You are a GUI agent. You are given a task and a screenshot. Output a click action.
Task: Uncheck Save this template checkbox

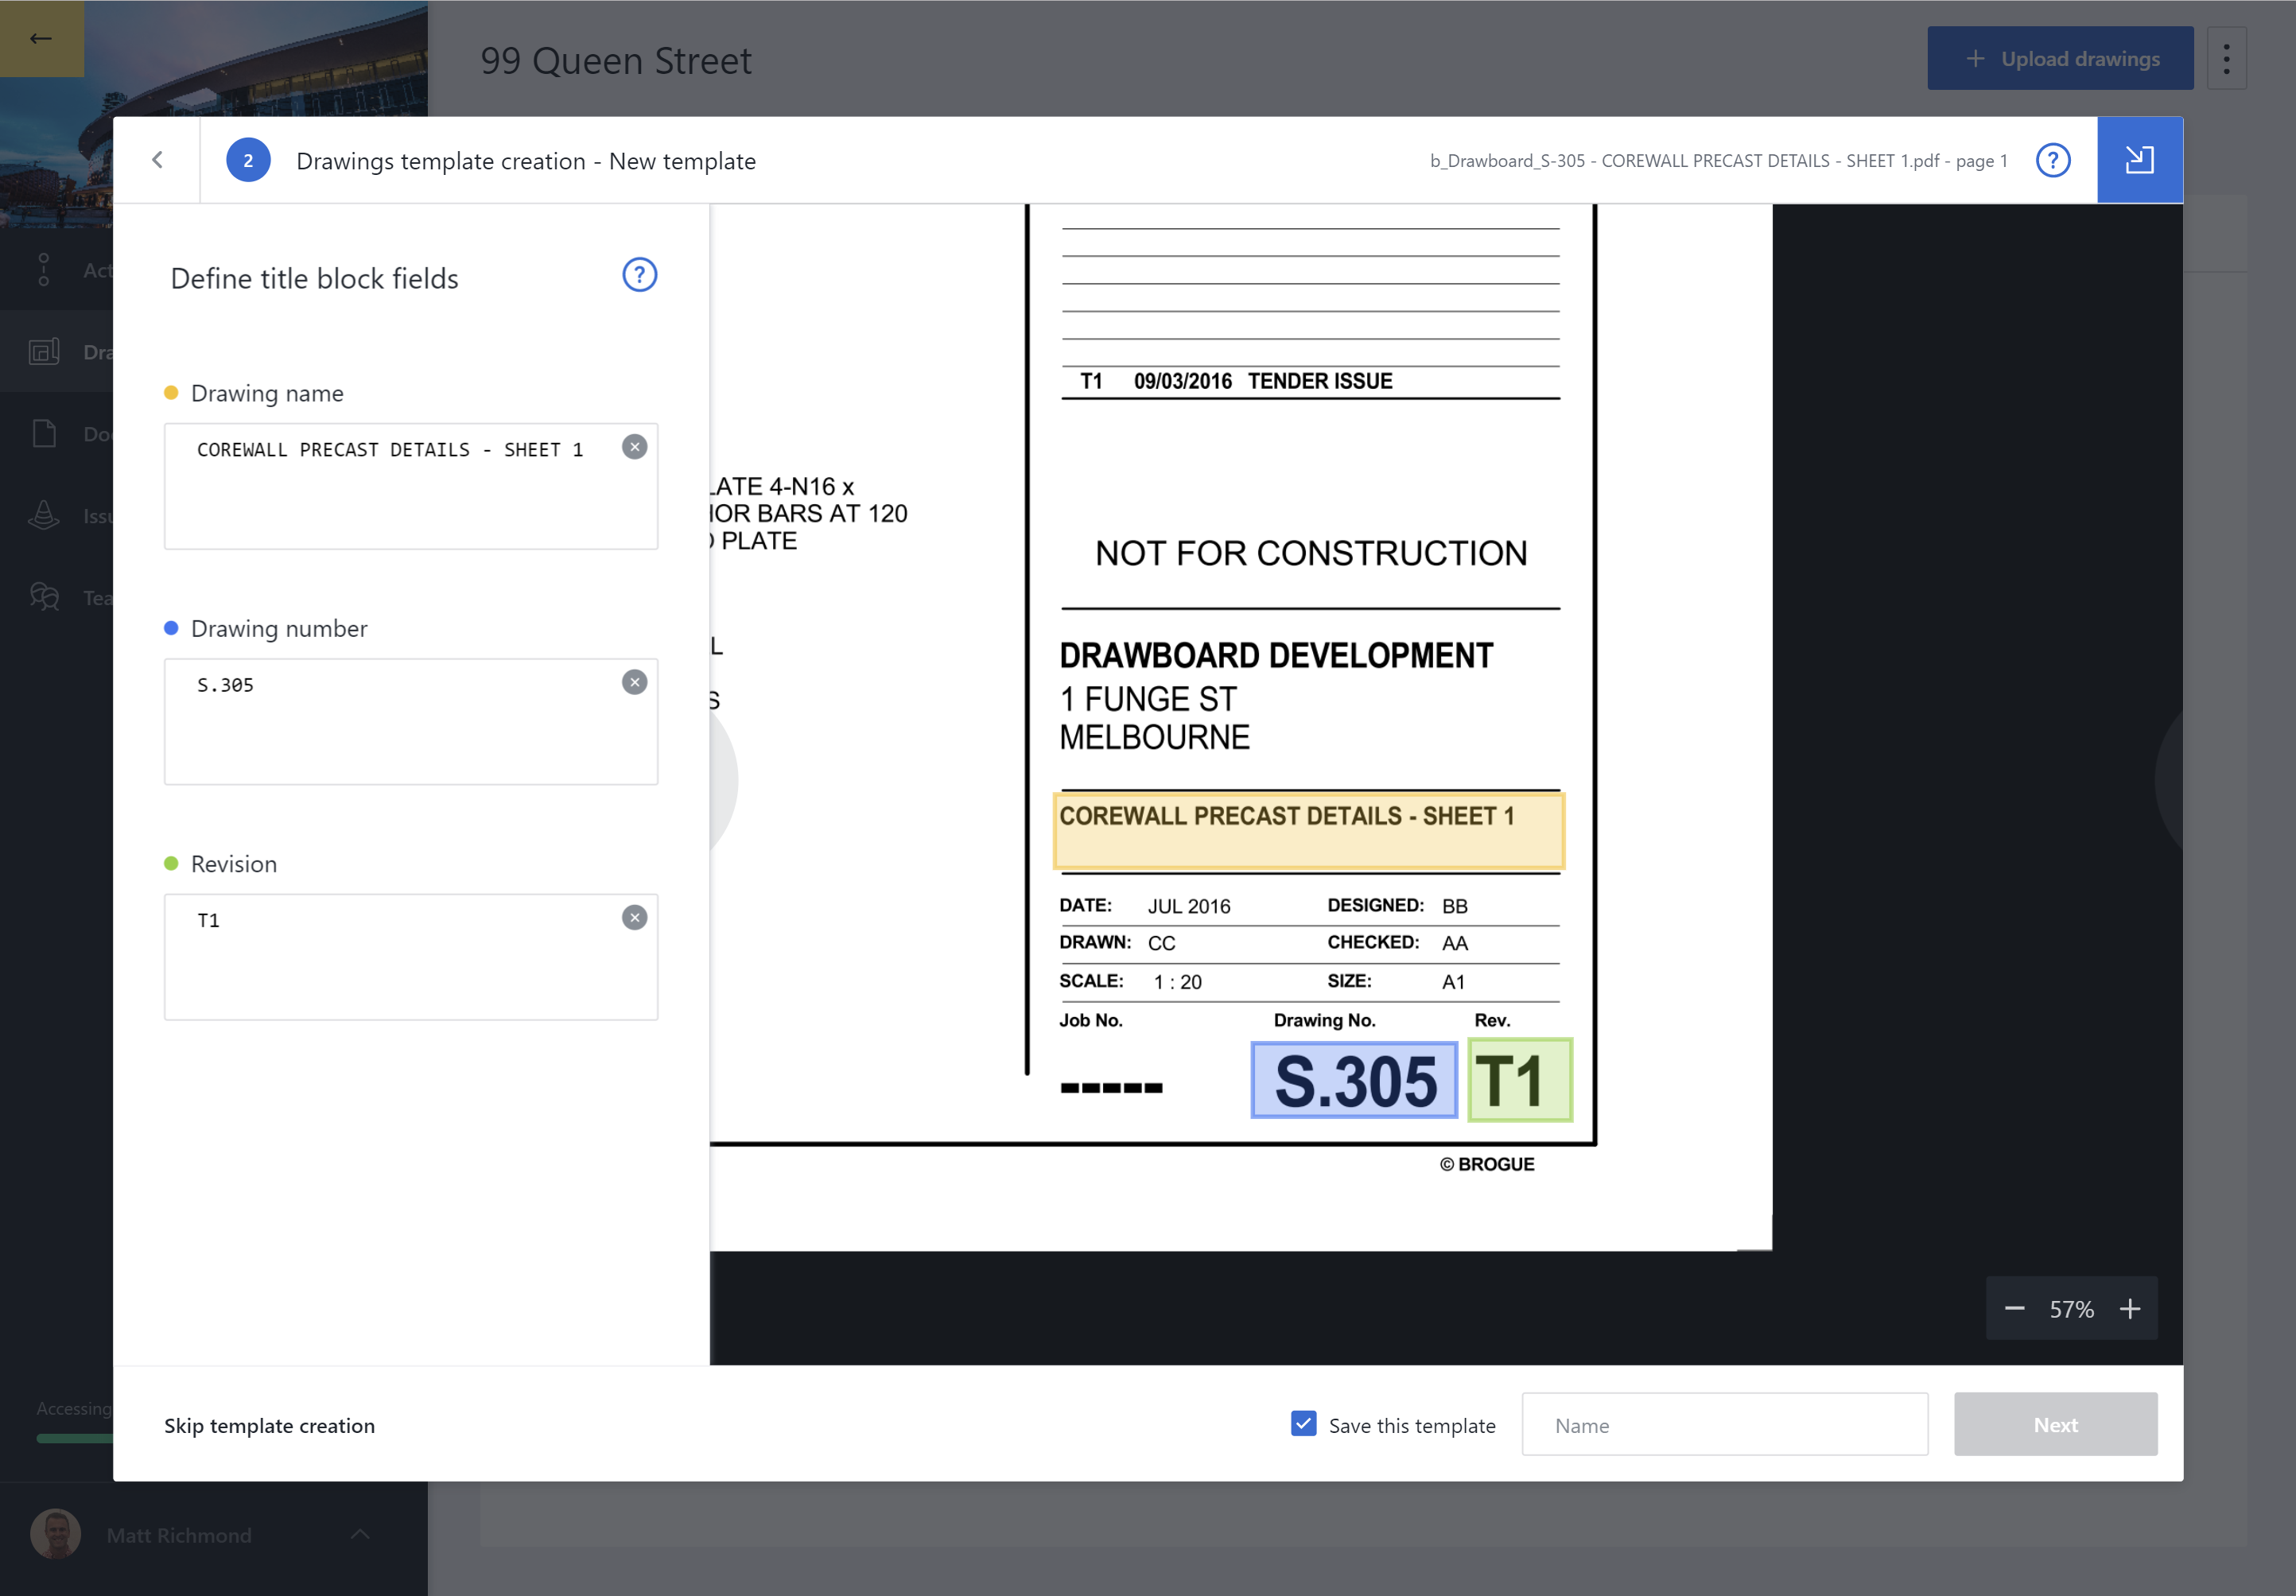pyautogui.click(x=1303, y=1423)
